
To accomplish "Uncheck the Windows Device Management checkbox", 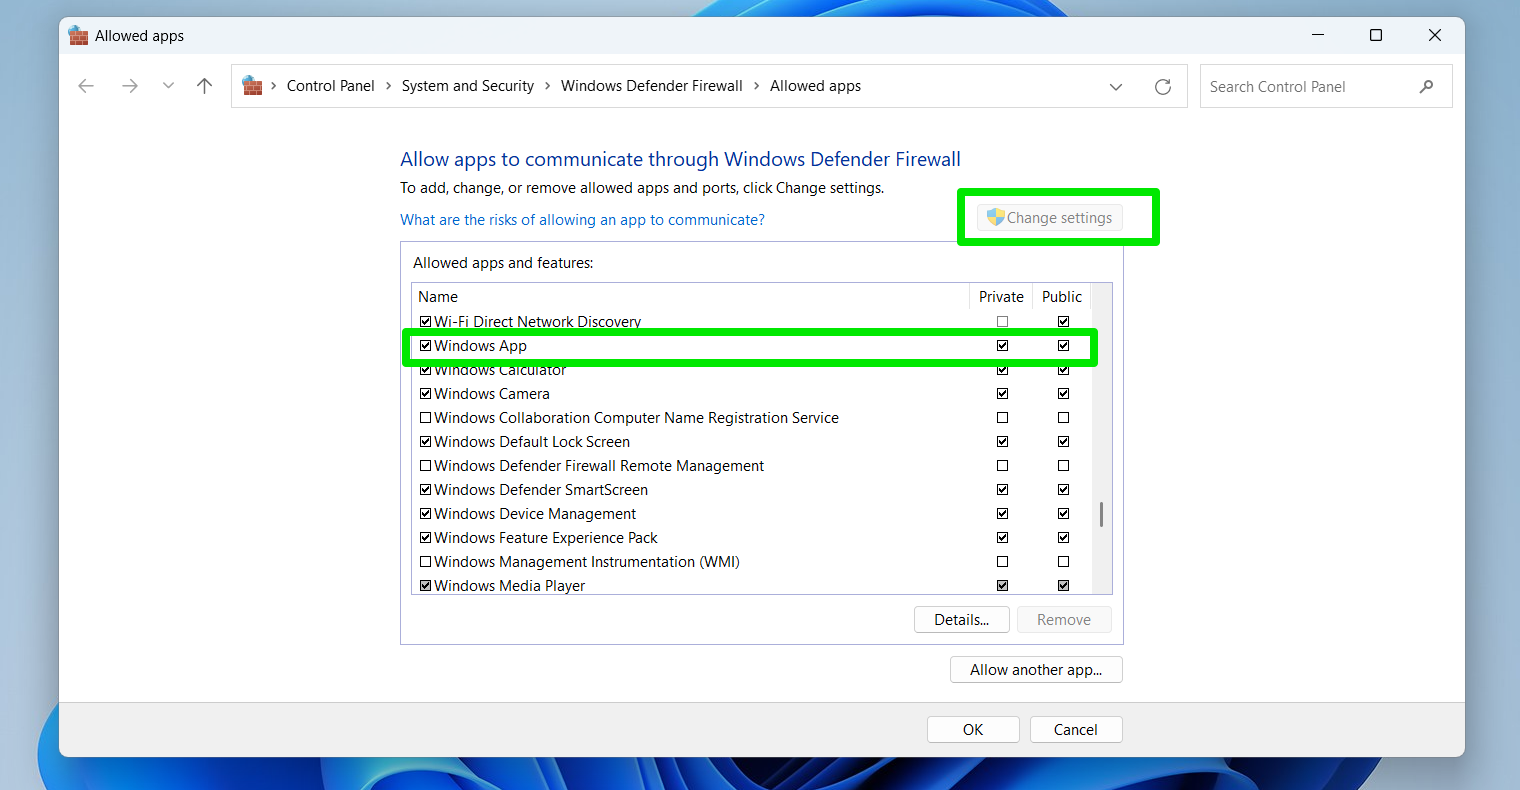I will coord(425,514).
